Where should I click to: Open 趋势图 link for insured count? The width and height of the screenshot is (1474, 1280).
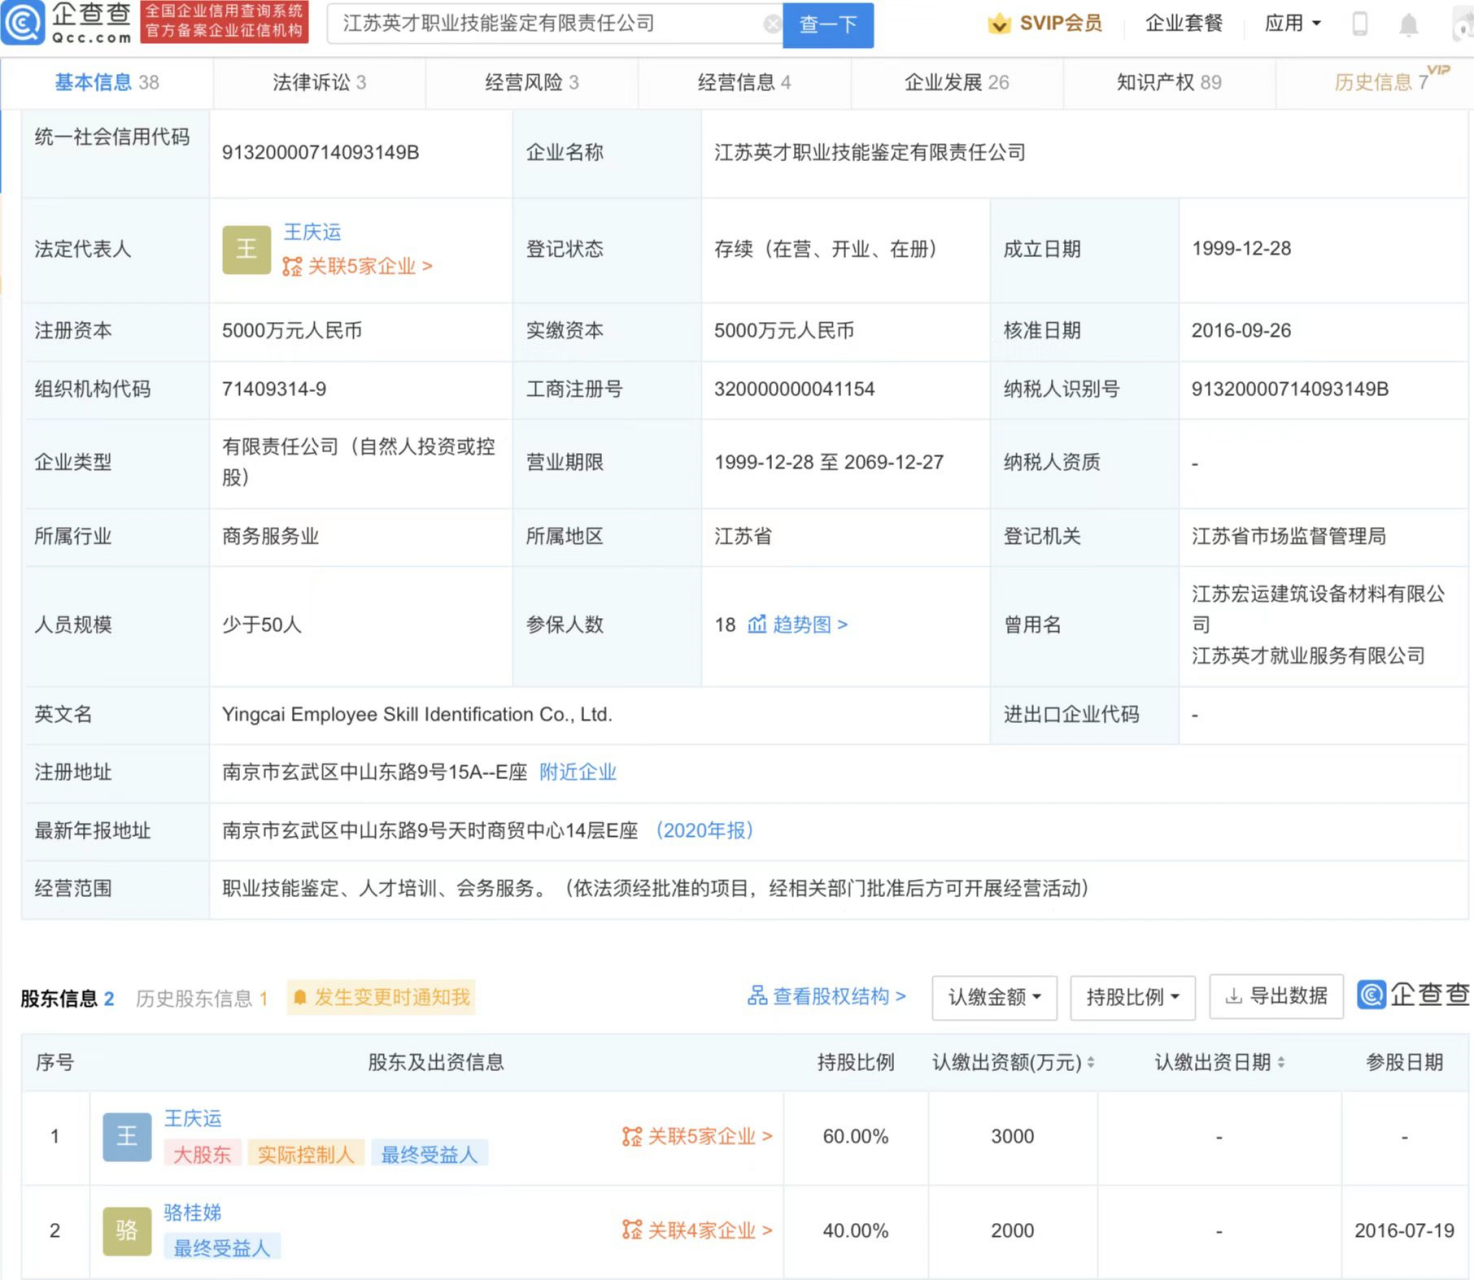[809, 625]
